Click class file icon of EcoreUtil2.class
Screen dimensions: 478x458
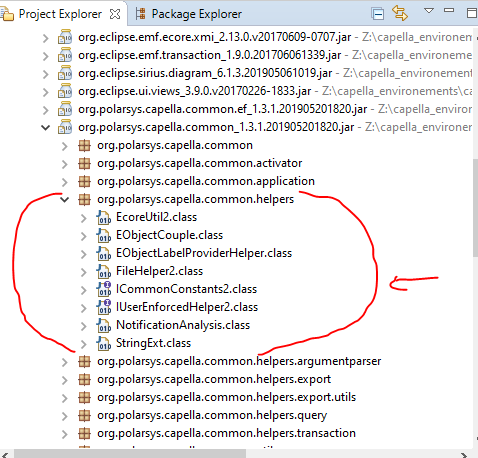tap(103, 218)
